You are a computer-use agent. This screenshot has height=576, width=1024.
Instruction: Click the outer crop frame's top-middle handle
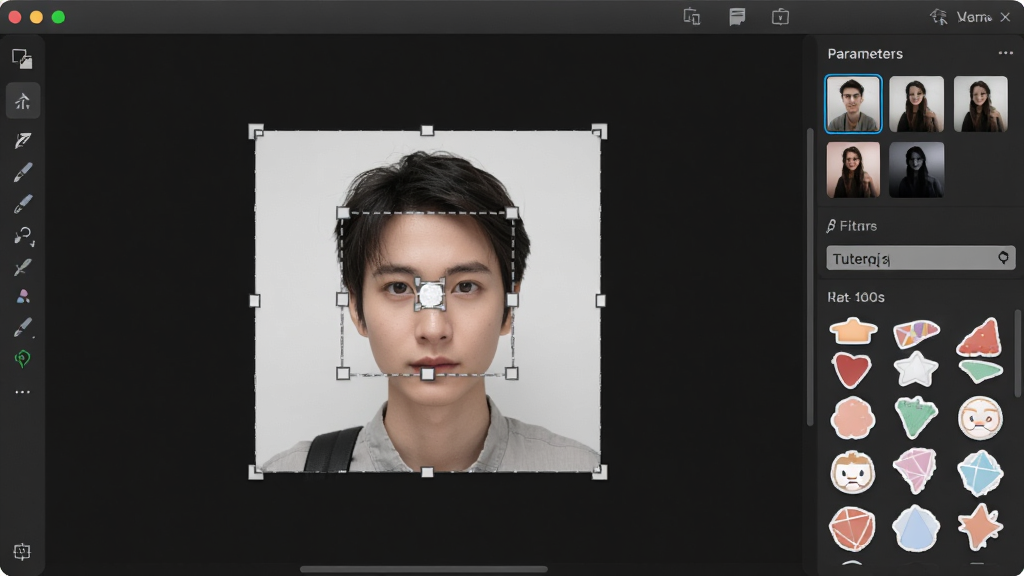427,131
